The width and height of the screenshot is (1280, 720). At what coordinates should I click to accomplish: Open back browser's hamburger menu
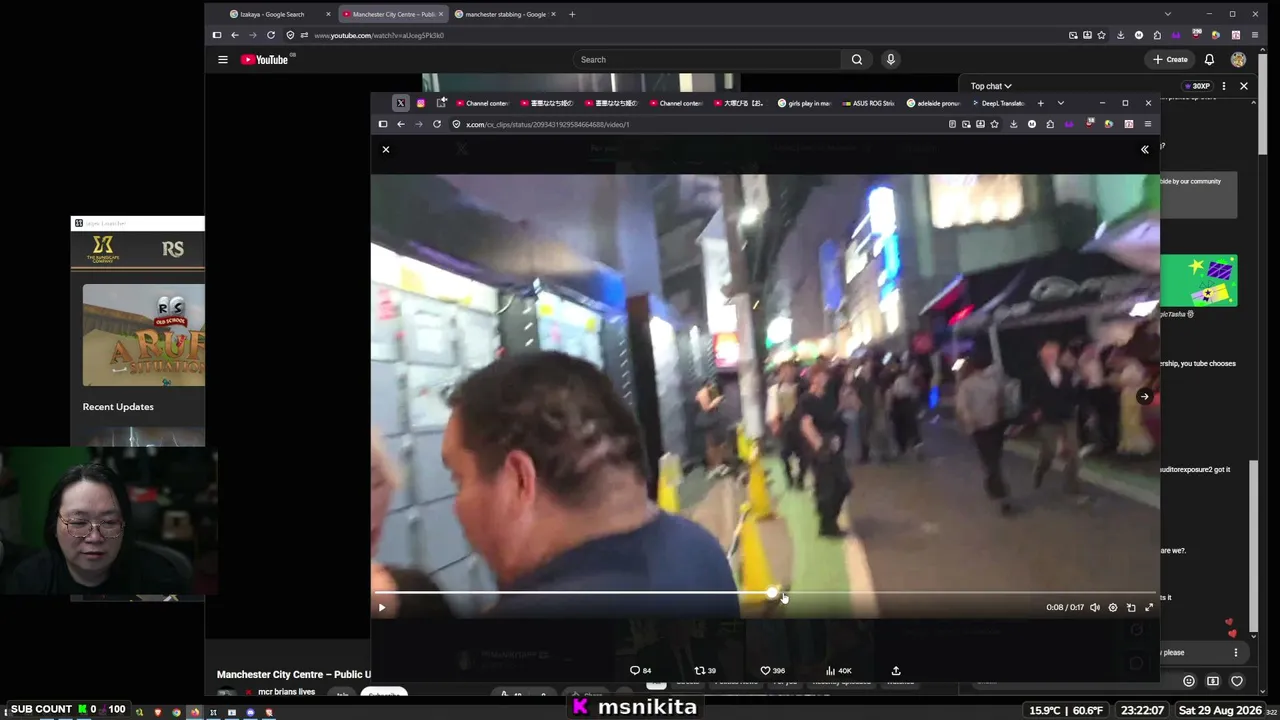[x=1255, y=35]
